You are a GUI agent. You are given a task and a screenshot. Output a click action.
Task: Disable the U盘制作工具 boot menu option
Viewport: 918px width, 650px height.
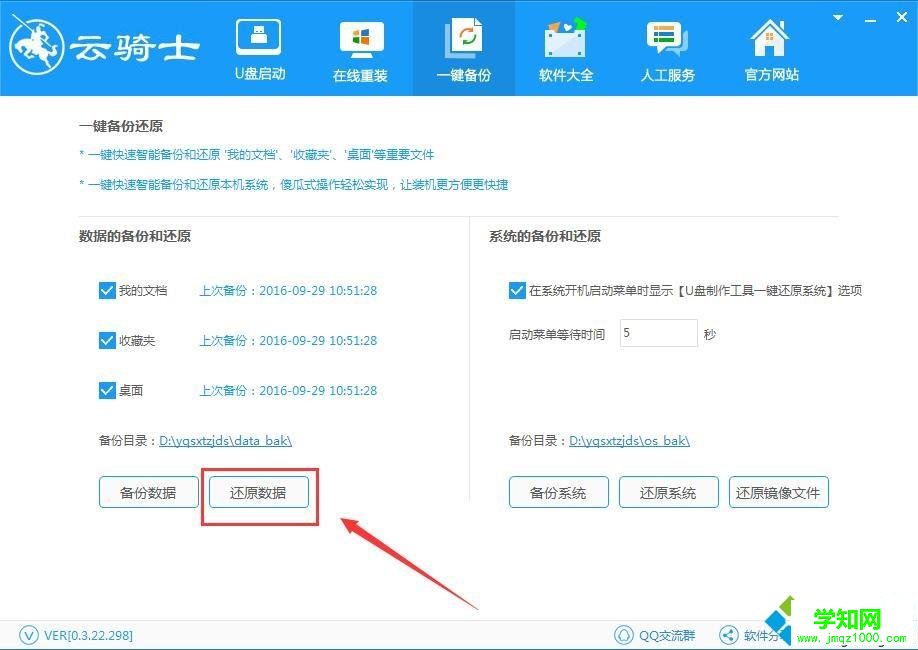517,290
